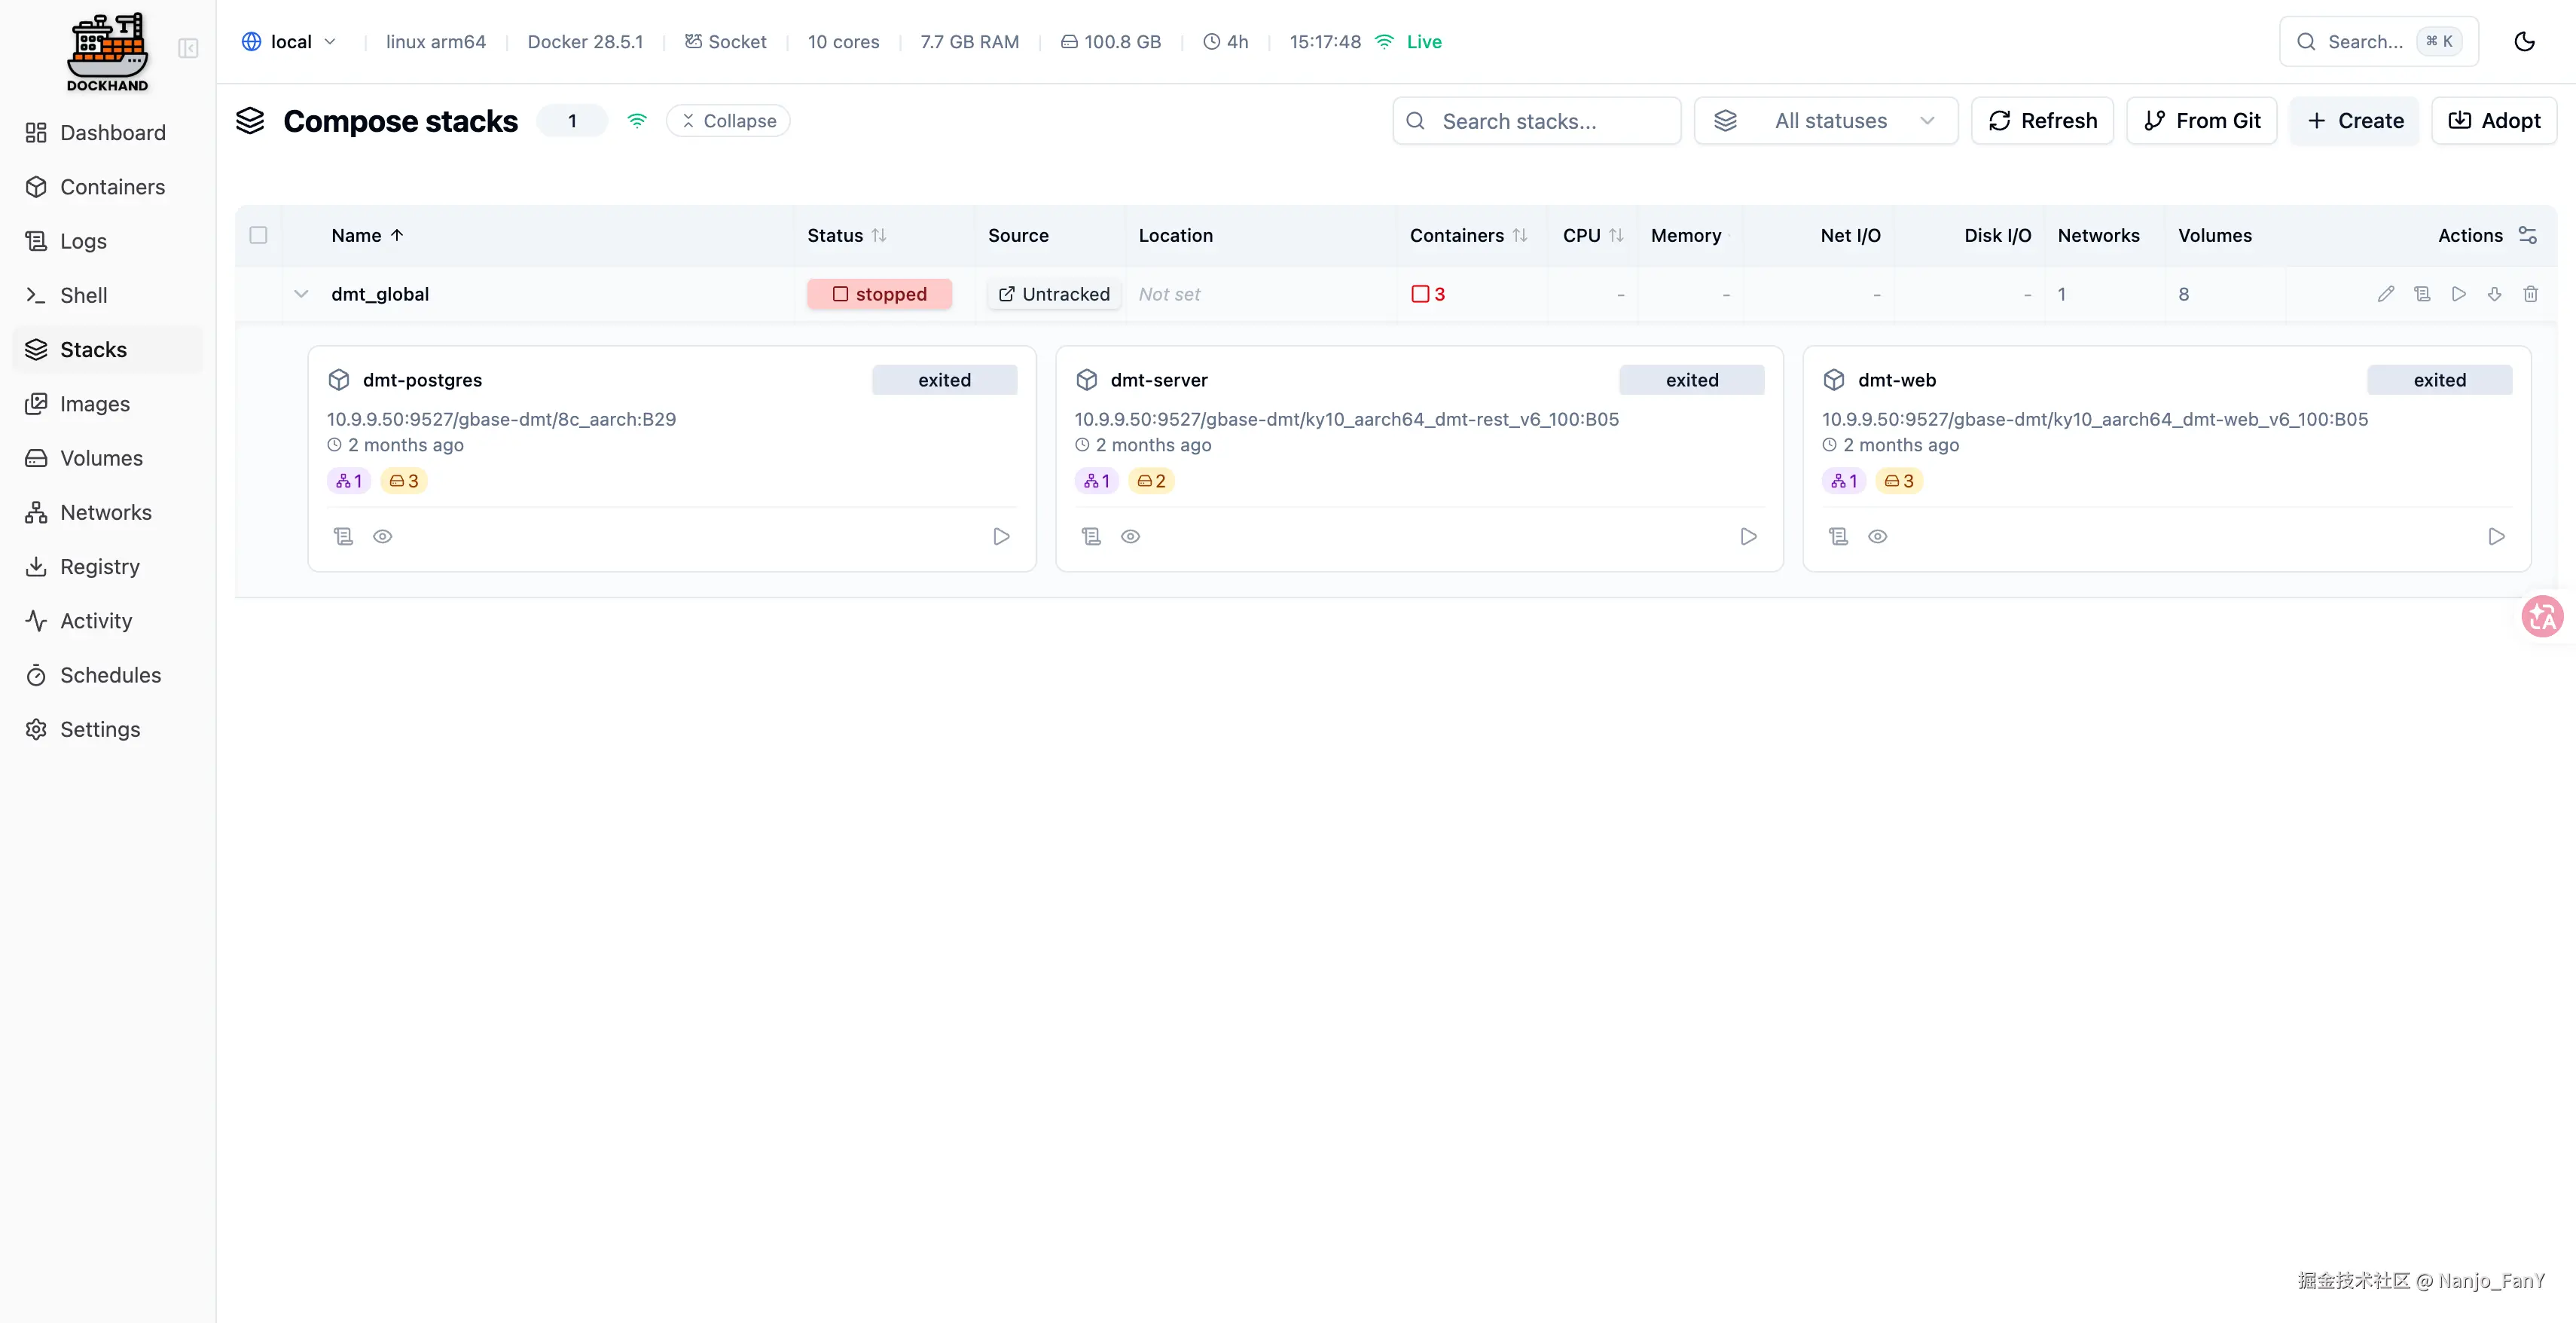Open the Networks sidebar item
The width and height of the screenshot is (2576, 1323).
pos(106,512)
